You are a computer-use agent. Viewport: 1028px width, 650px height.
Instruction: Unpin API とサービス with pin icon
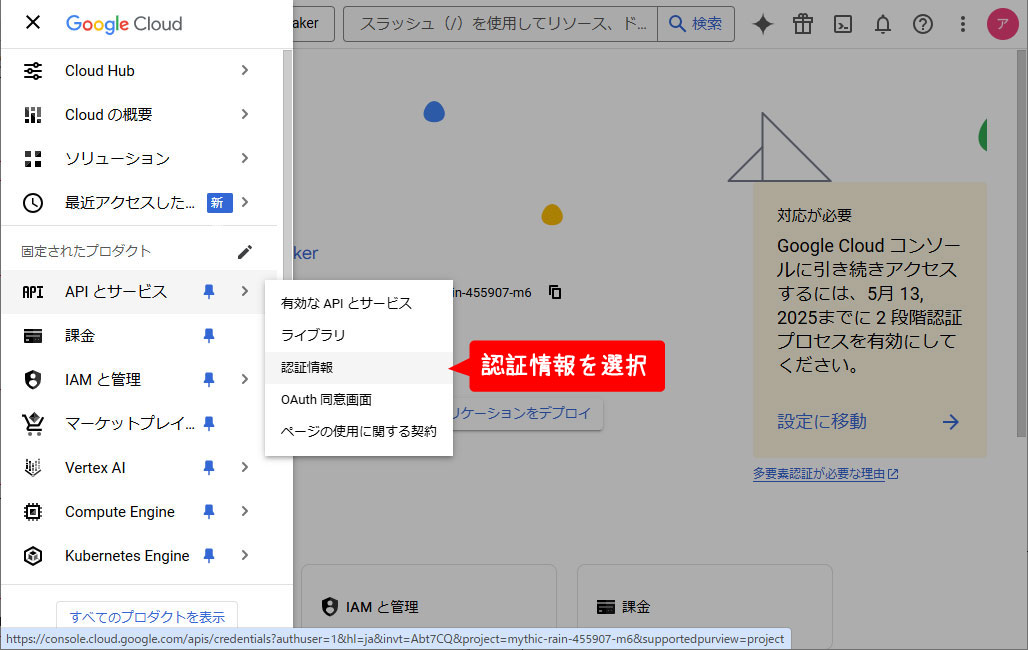(208, 292)
